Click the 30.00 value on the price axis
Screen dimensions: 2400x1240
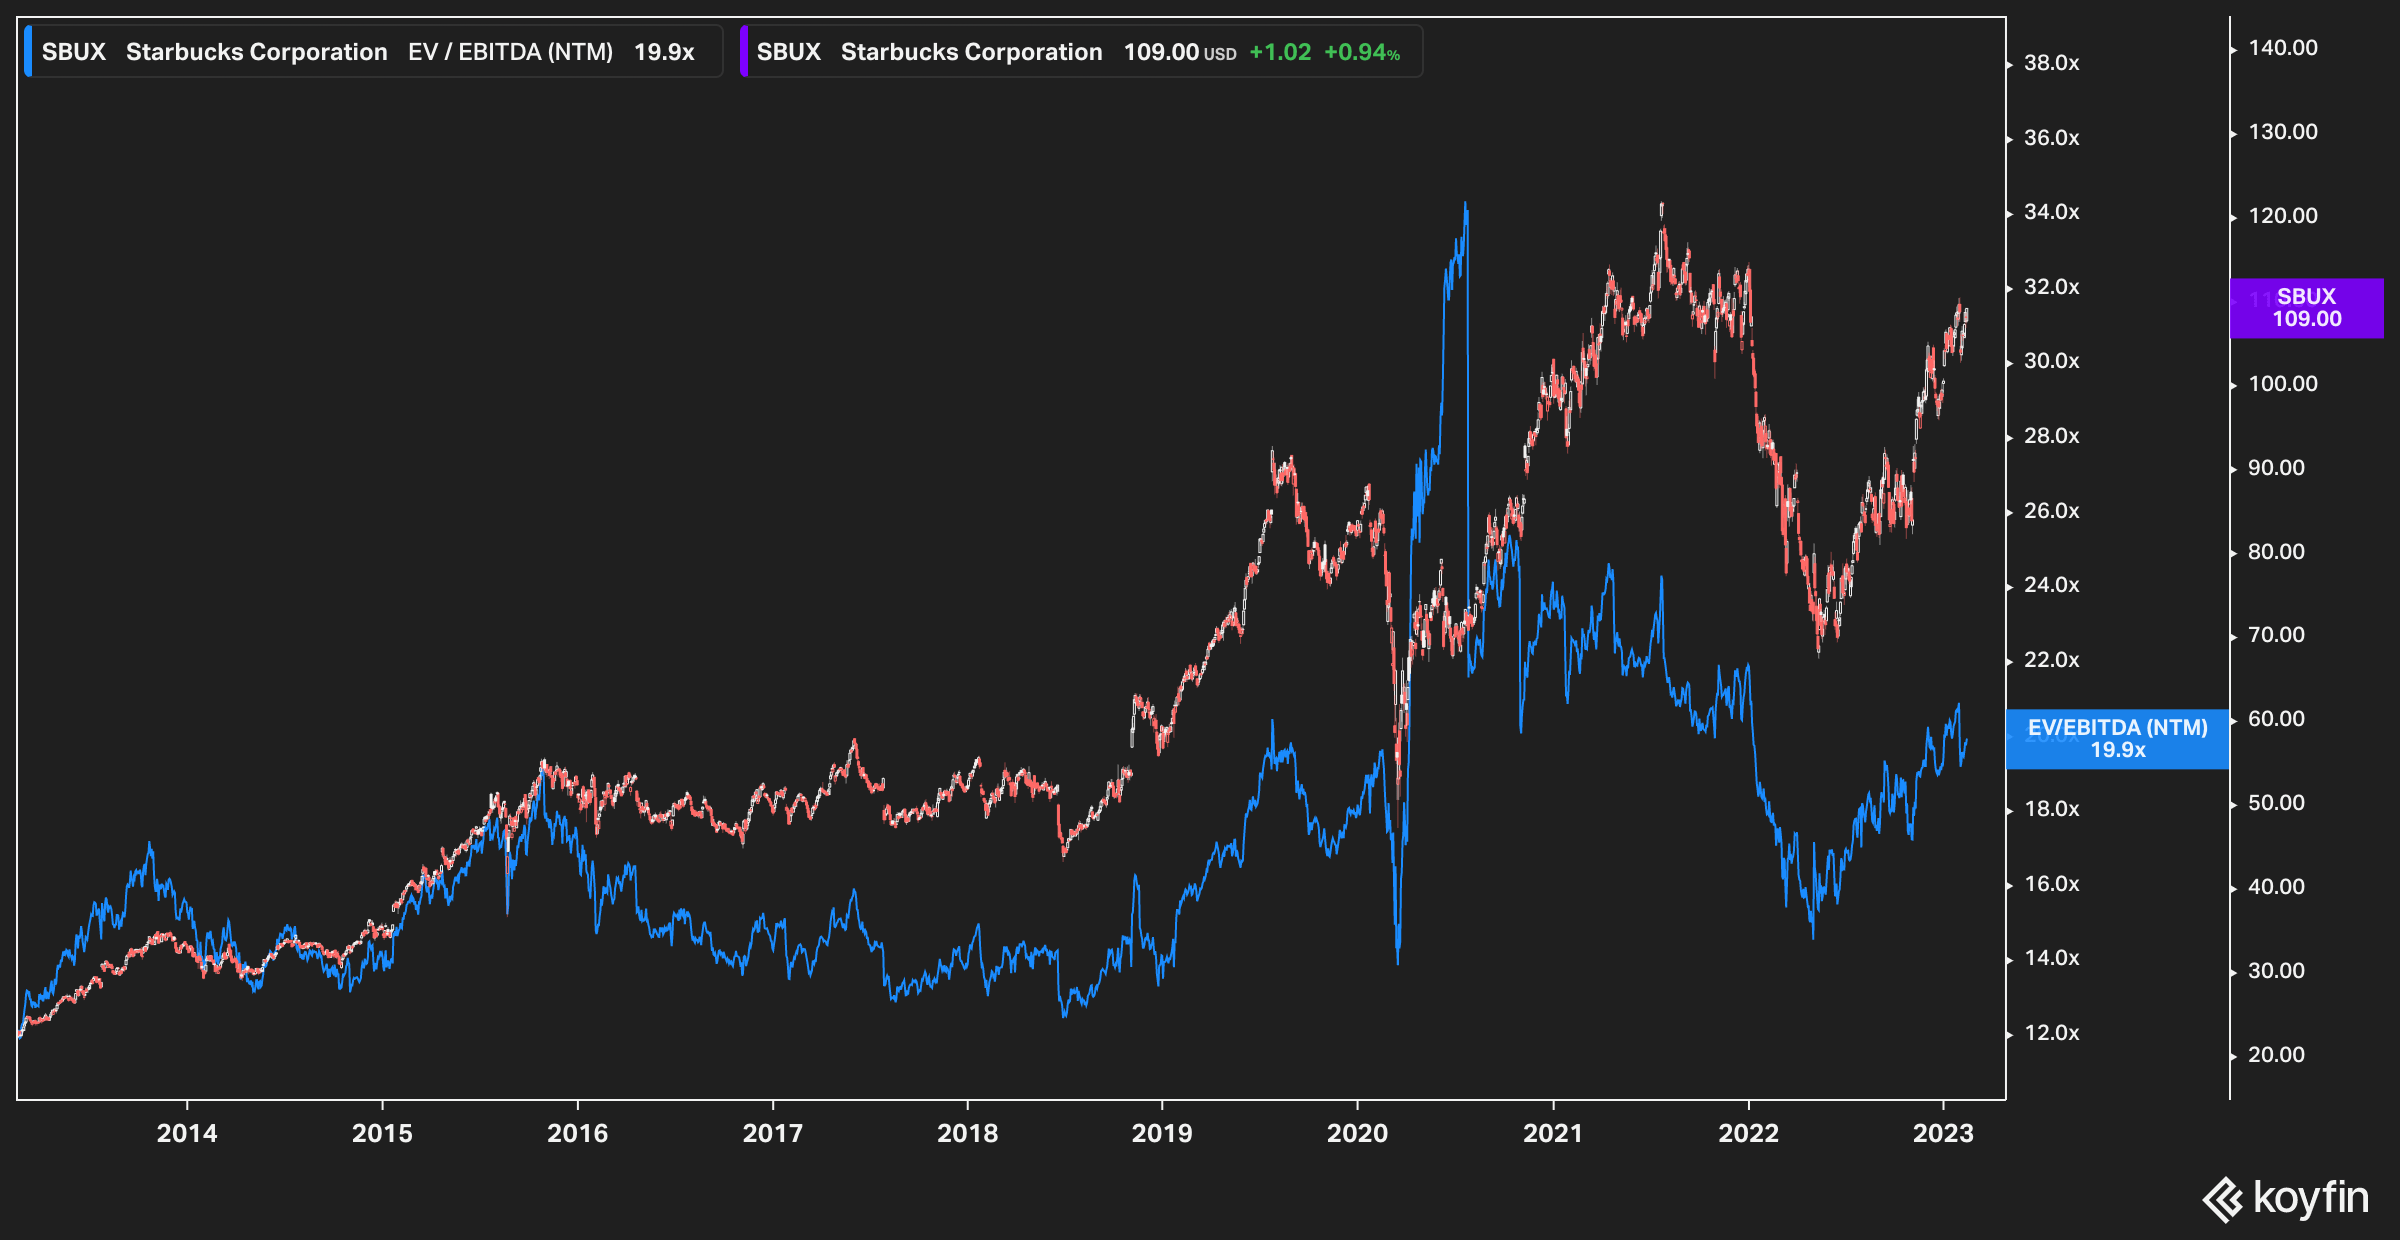(x=2276, y=971)
